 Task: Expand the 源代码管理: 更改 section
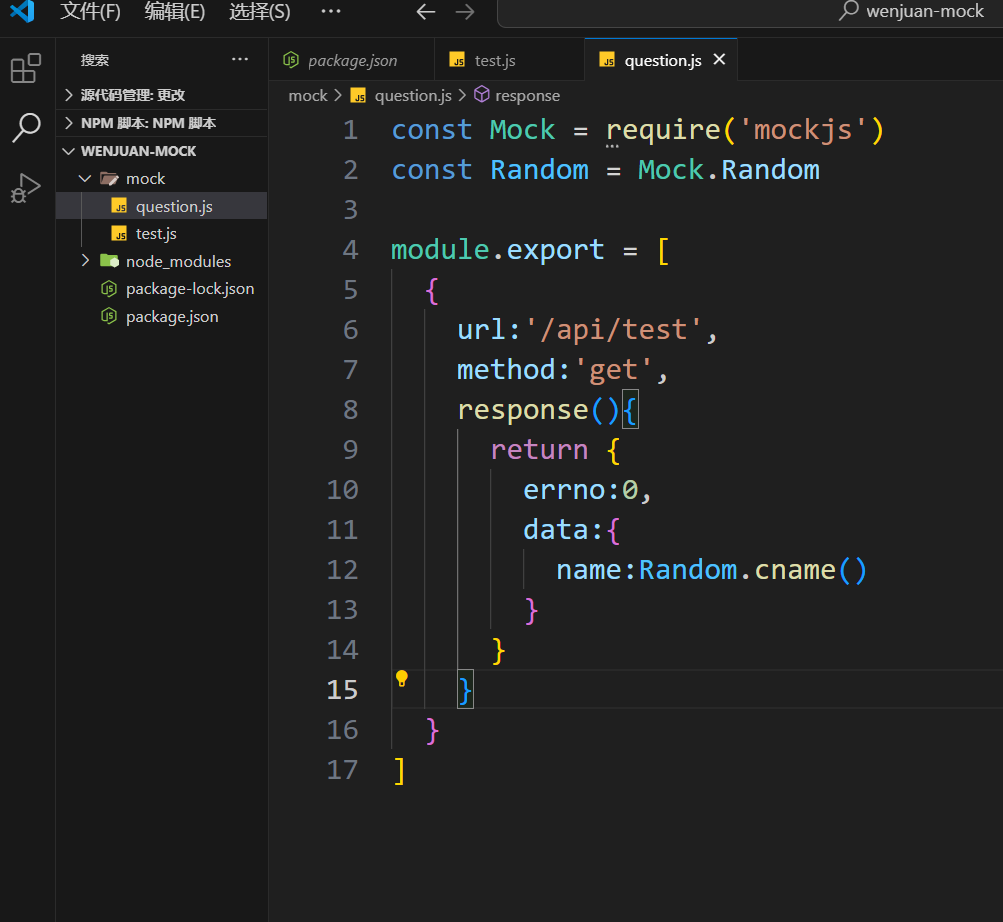pyautogui.click(x=162, y=95)
